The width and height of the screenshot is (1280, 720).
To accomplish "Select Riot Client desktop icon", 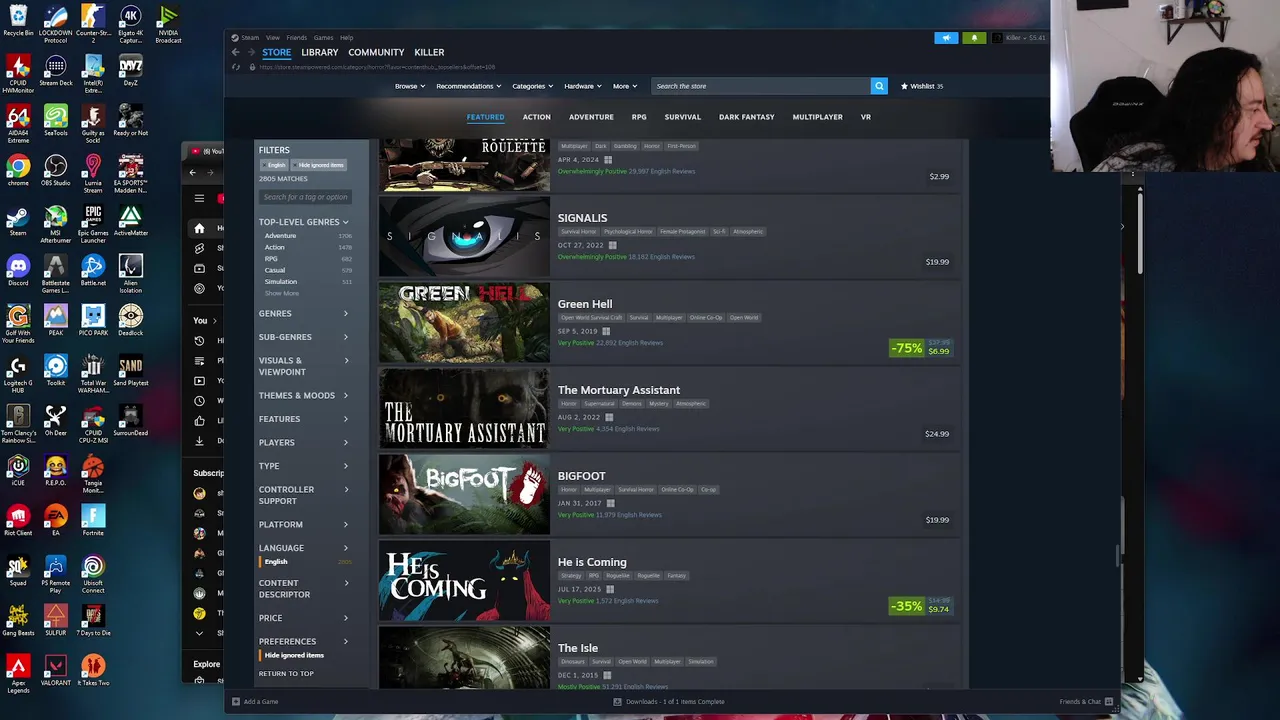I will tap(18, 521).
